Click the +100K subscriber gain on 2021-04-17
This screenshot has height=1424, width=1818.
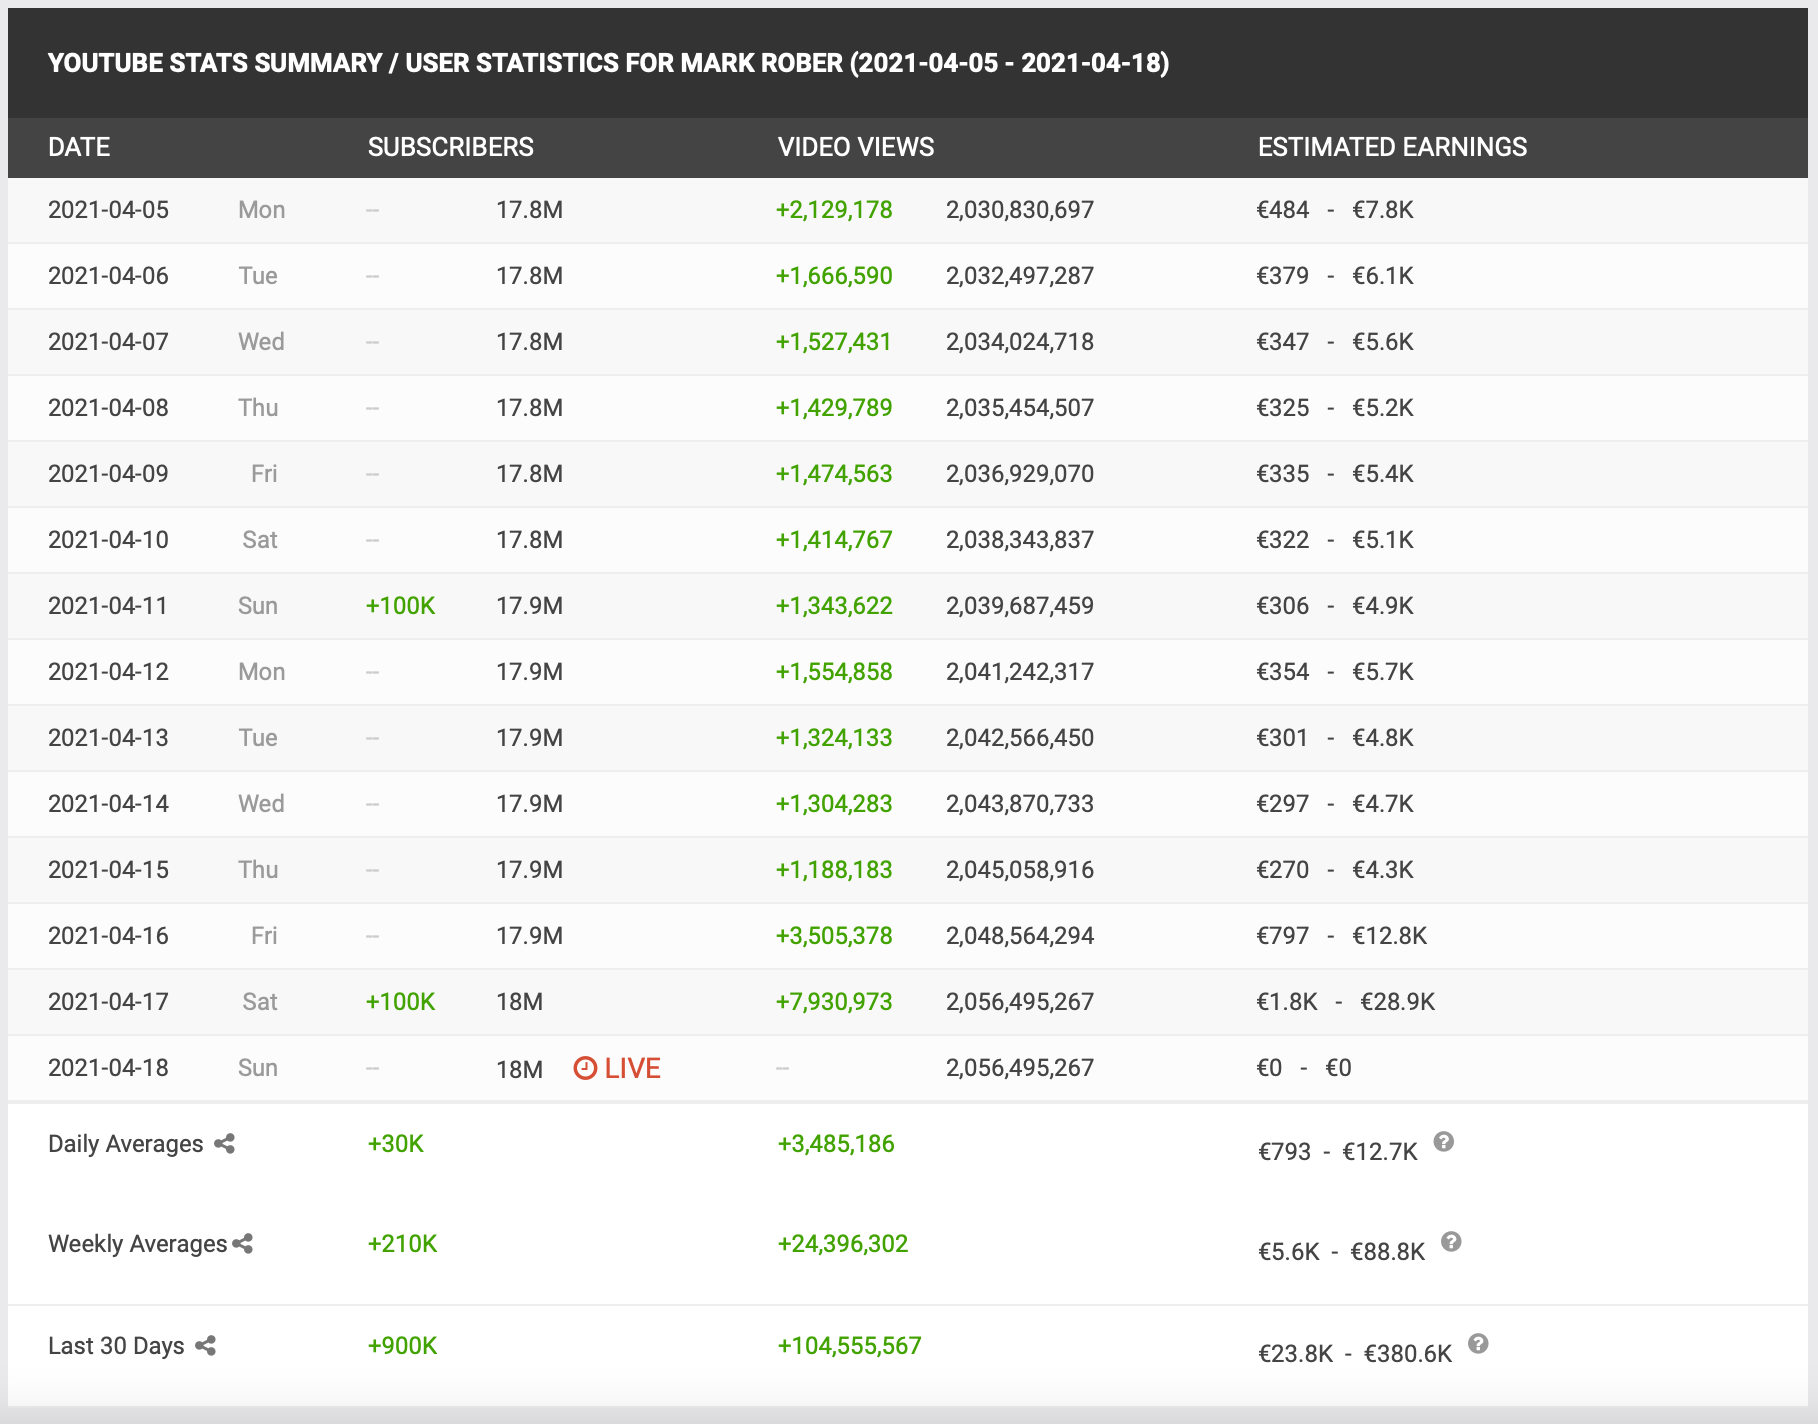point(401,1002)
